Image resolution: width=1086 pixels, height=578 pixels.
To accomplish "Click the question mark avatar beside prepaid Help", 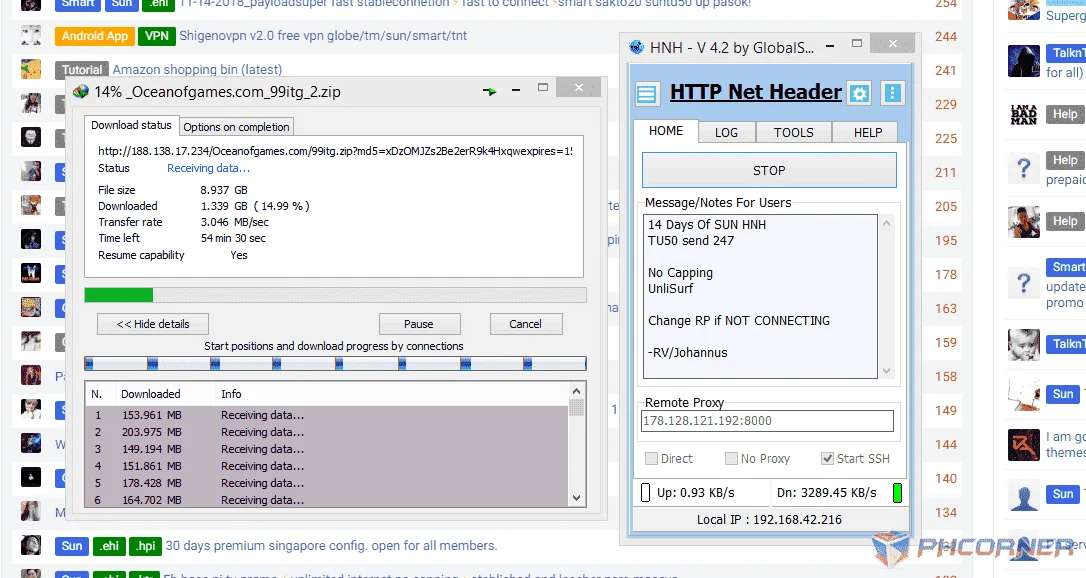I will coord(1024,167).
